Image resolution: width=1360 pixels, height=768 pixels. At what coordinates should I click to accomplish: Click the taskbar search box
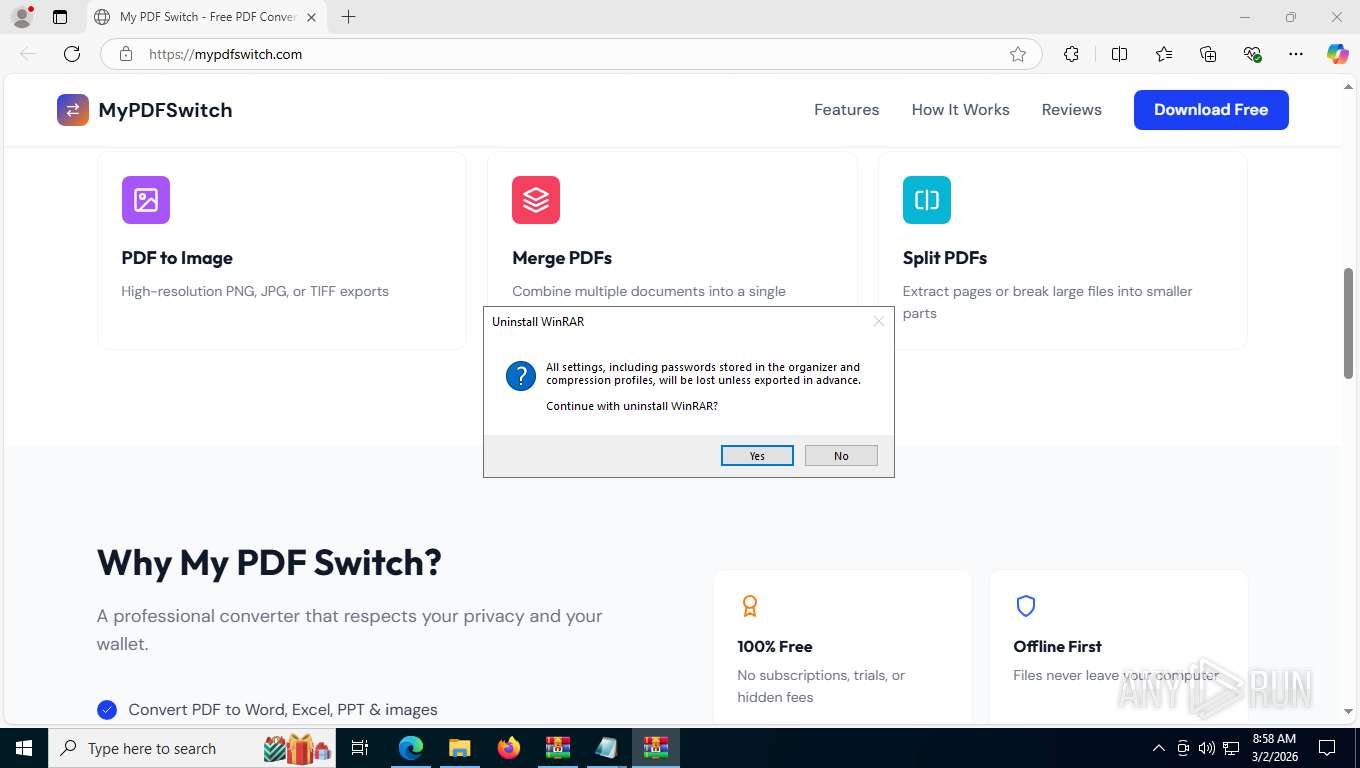tap(194, 748)
